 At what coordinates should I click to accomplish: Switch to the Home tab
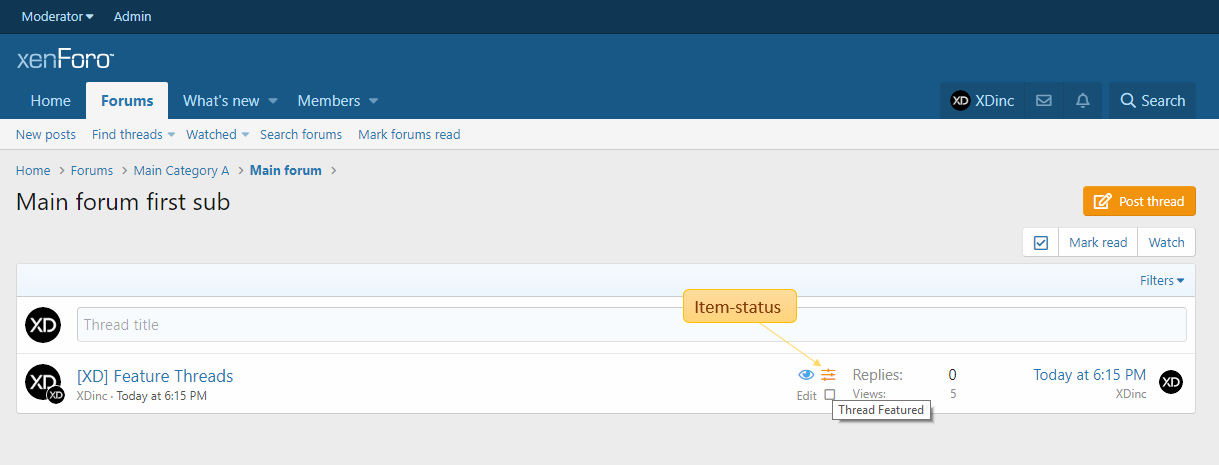pyautogui.click(x=50, y=101)
